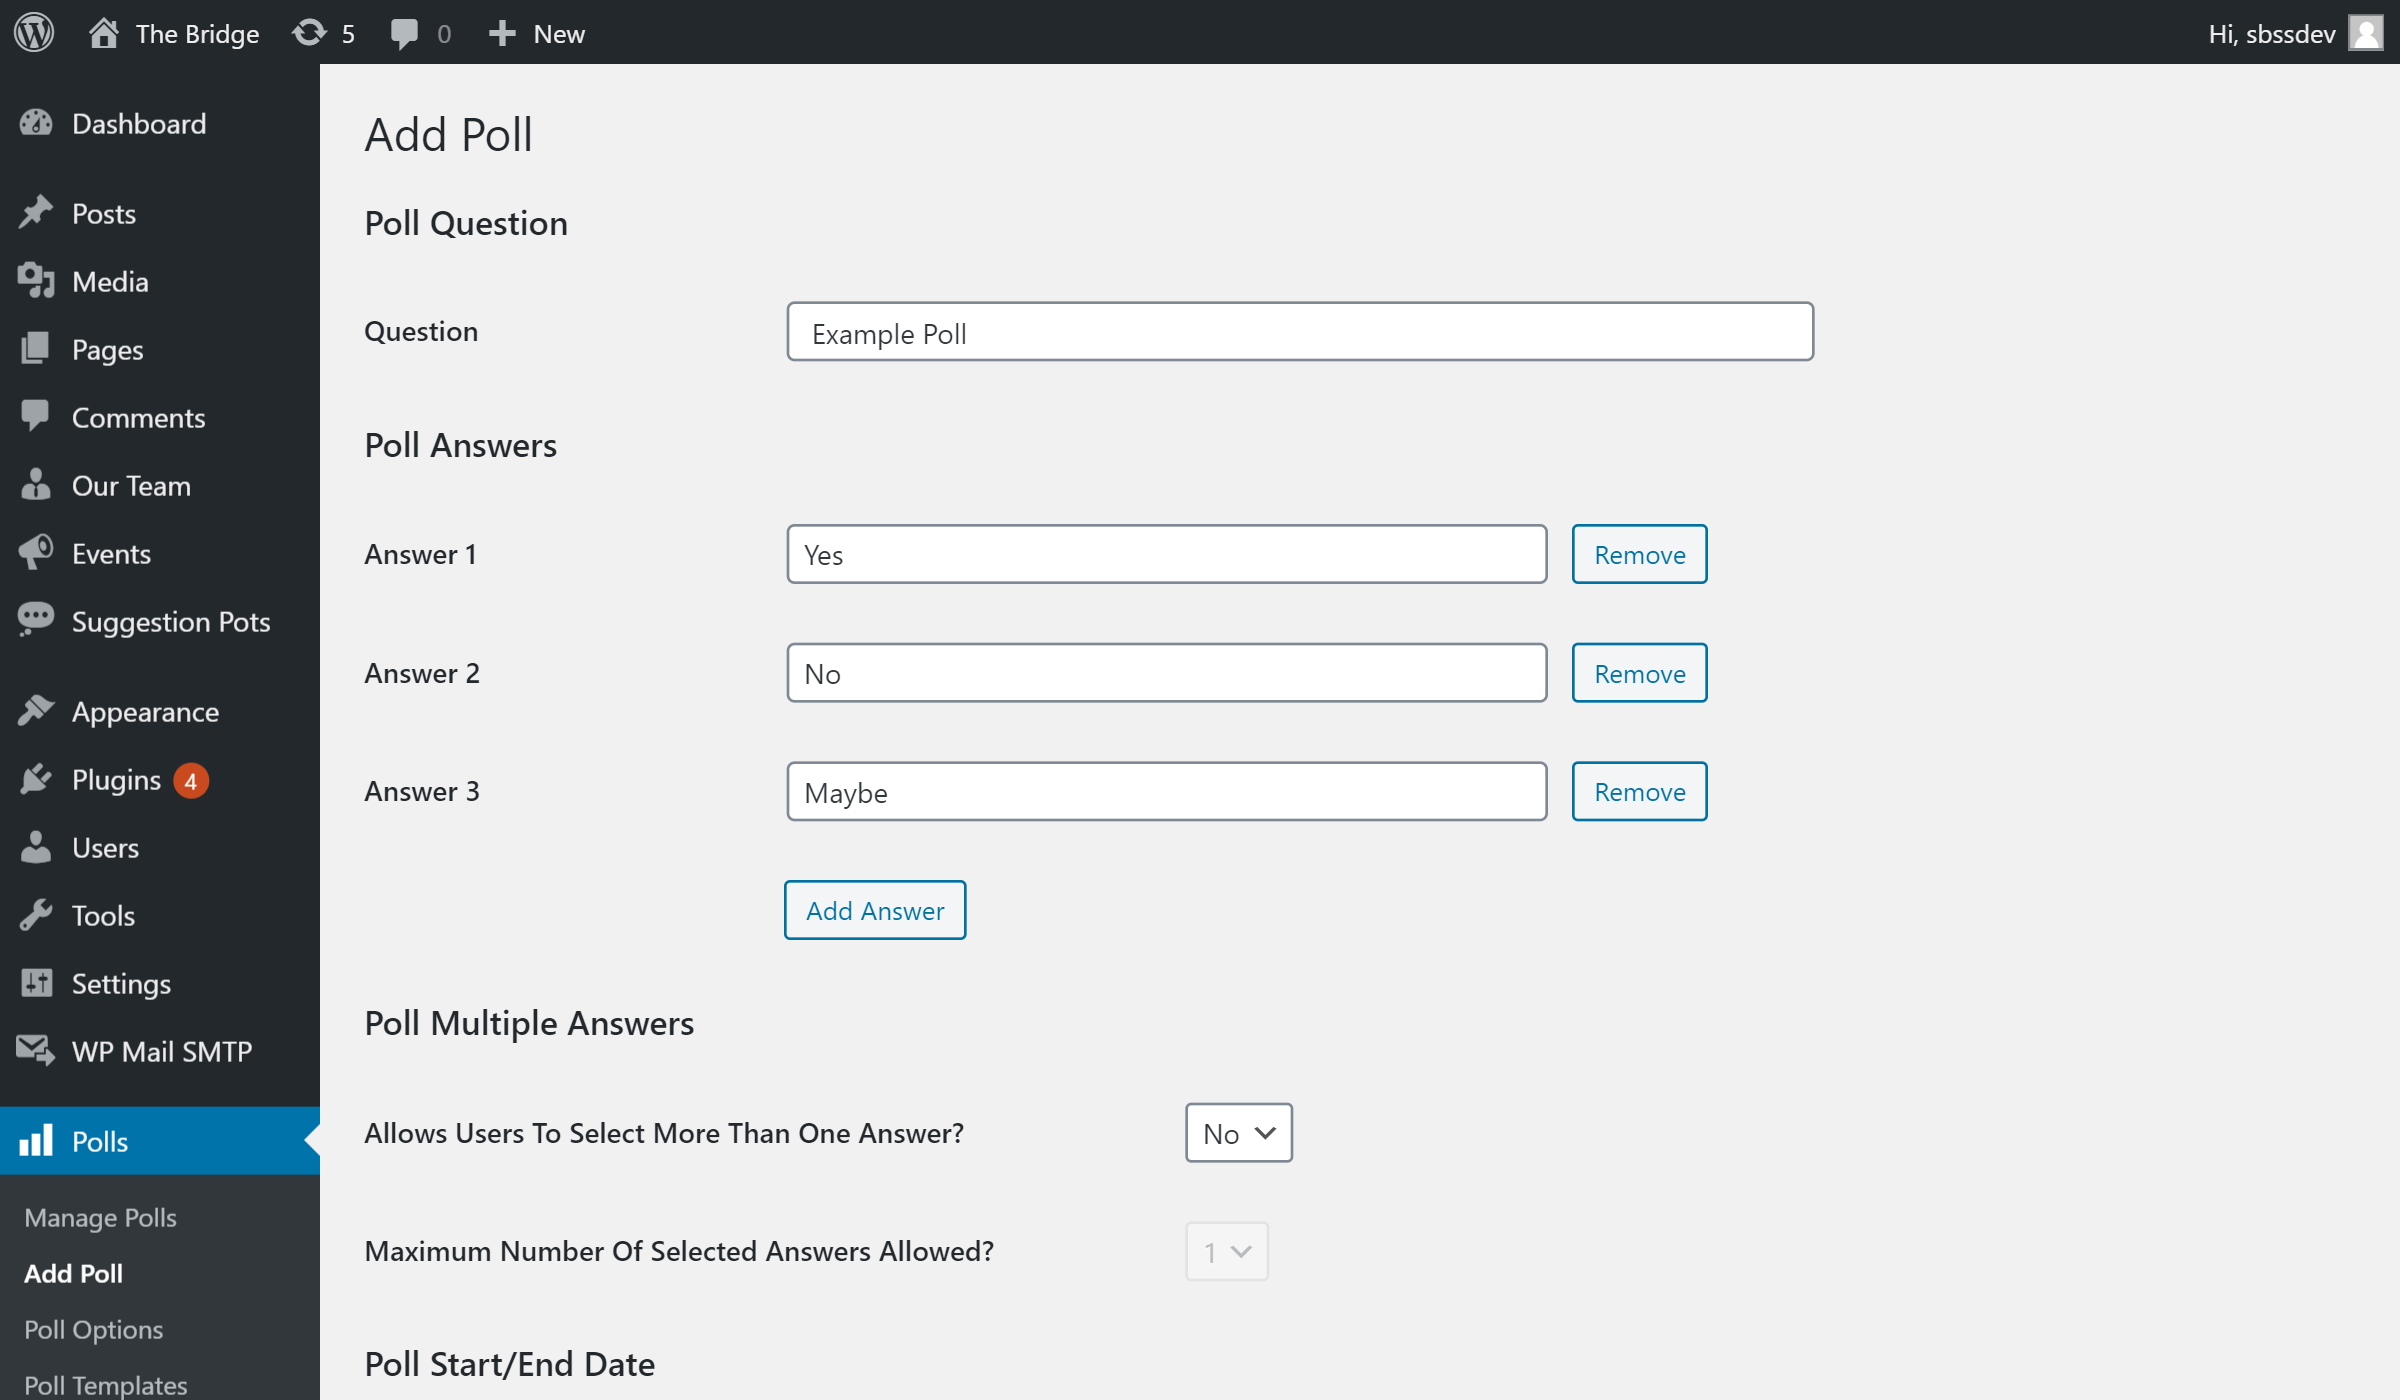Select the Media library icon

tap(36, 281)
